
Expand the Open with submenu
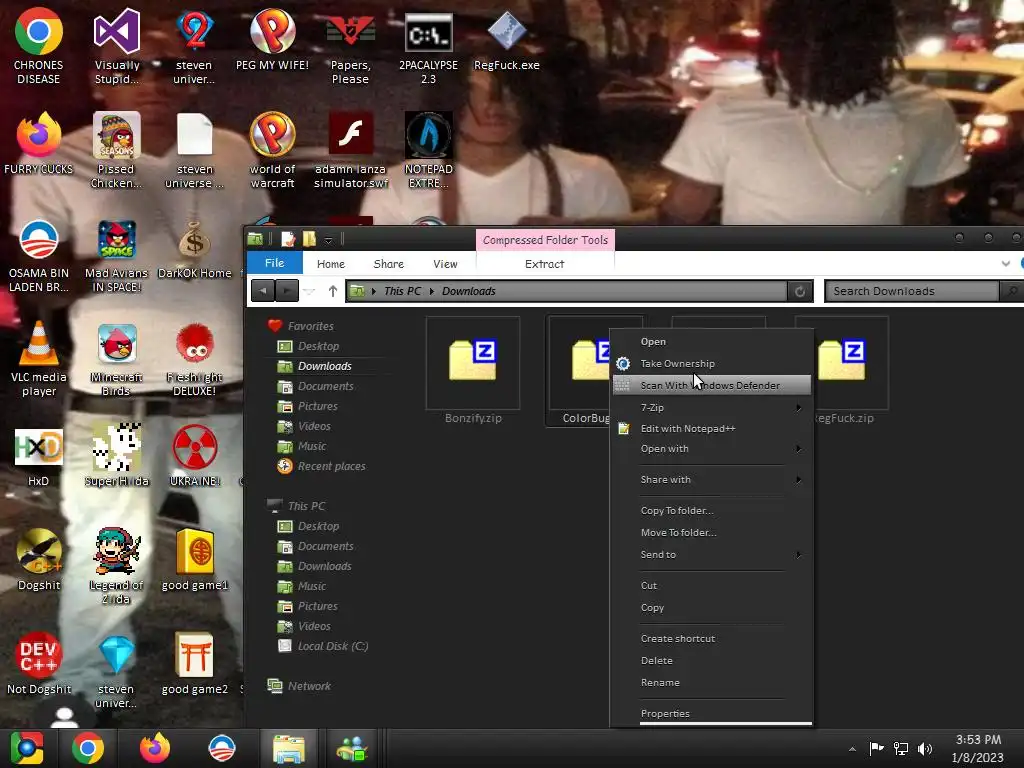[x=712, y=449]
